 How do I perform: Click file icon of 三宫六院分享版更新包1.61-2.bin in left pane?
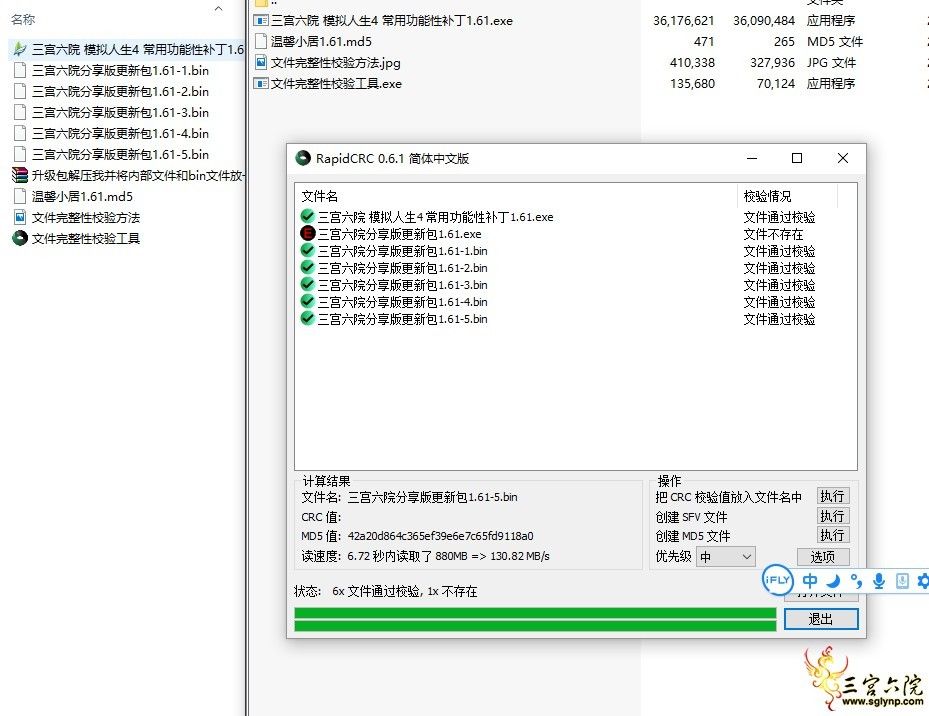[x=20, y=91]
